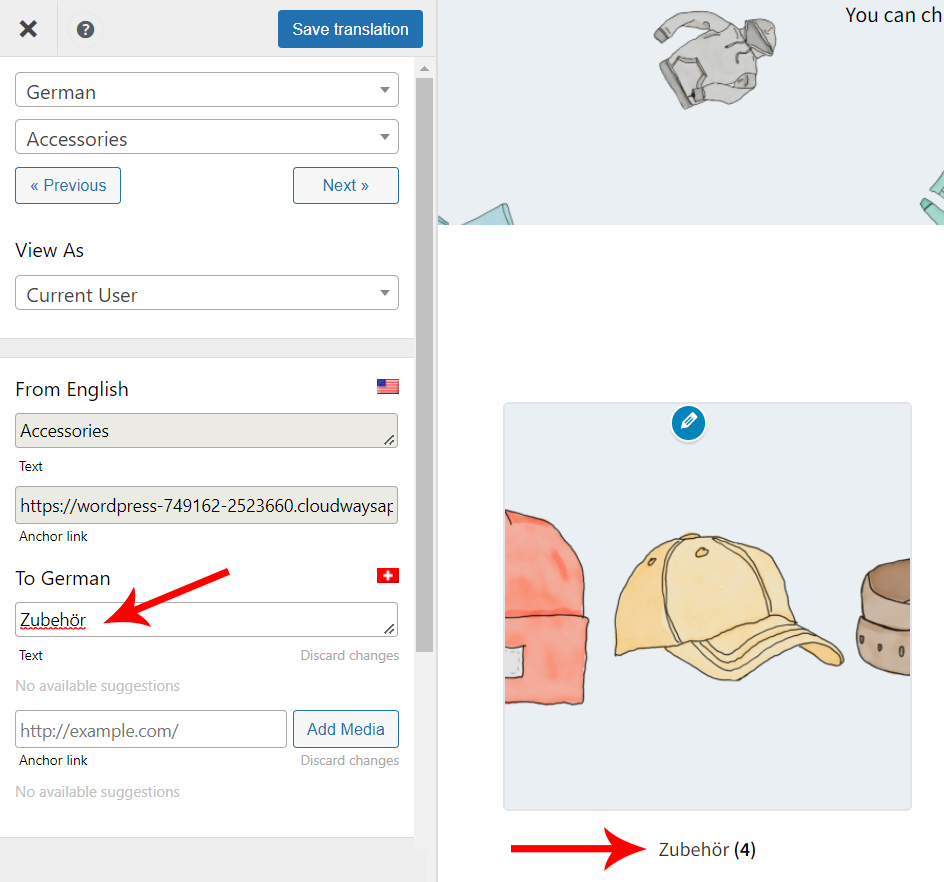
Task: Open the German language dropdown
Action: pos(206,90)
